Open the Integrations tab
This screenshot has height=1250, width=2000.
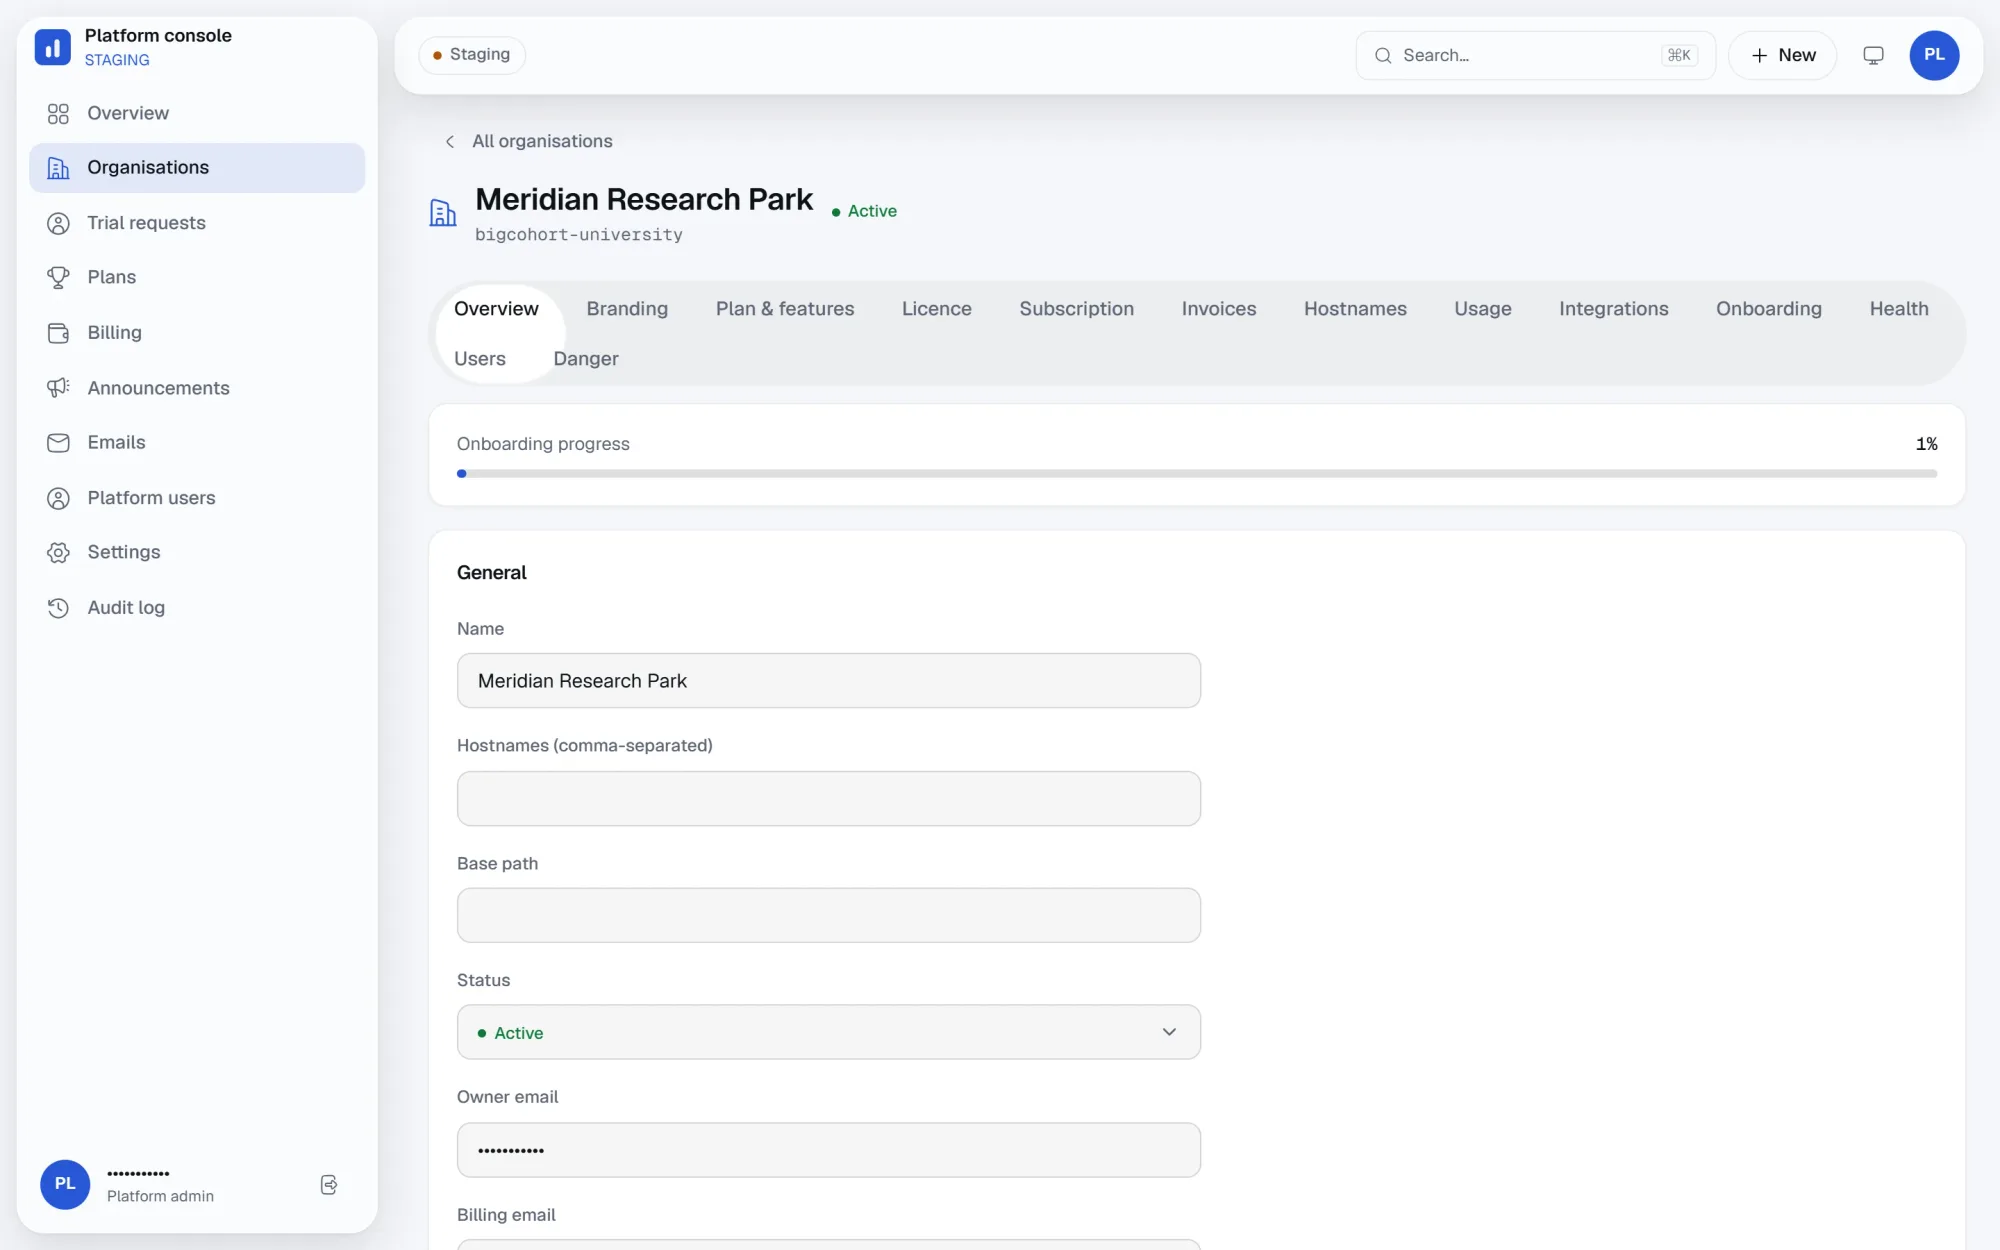click(x=1613, y=309)
